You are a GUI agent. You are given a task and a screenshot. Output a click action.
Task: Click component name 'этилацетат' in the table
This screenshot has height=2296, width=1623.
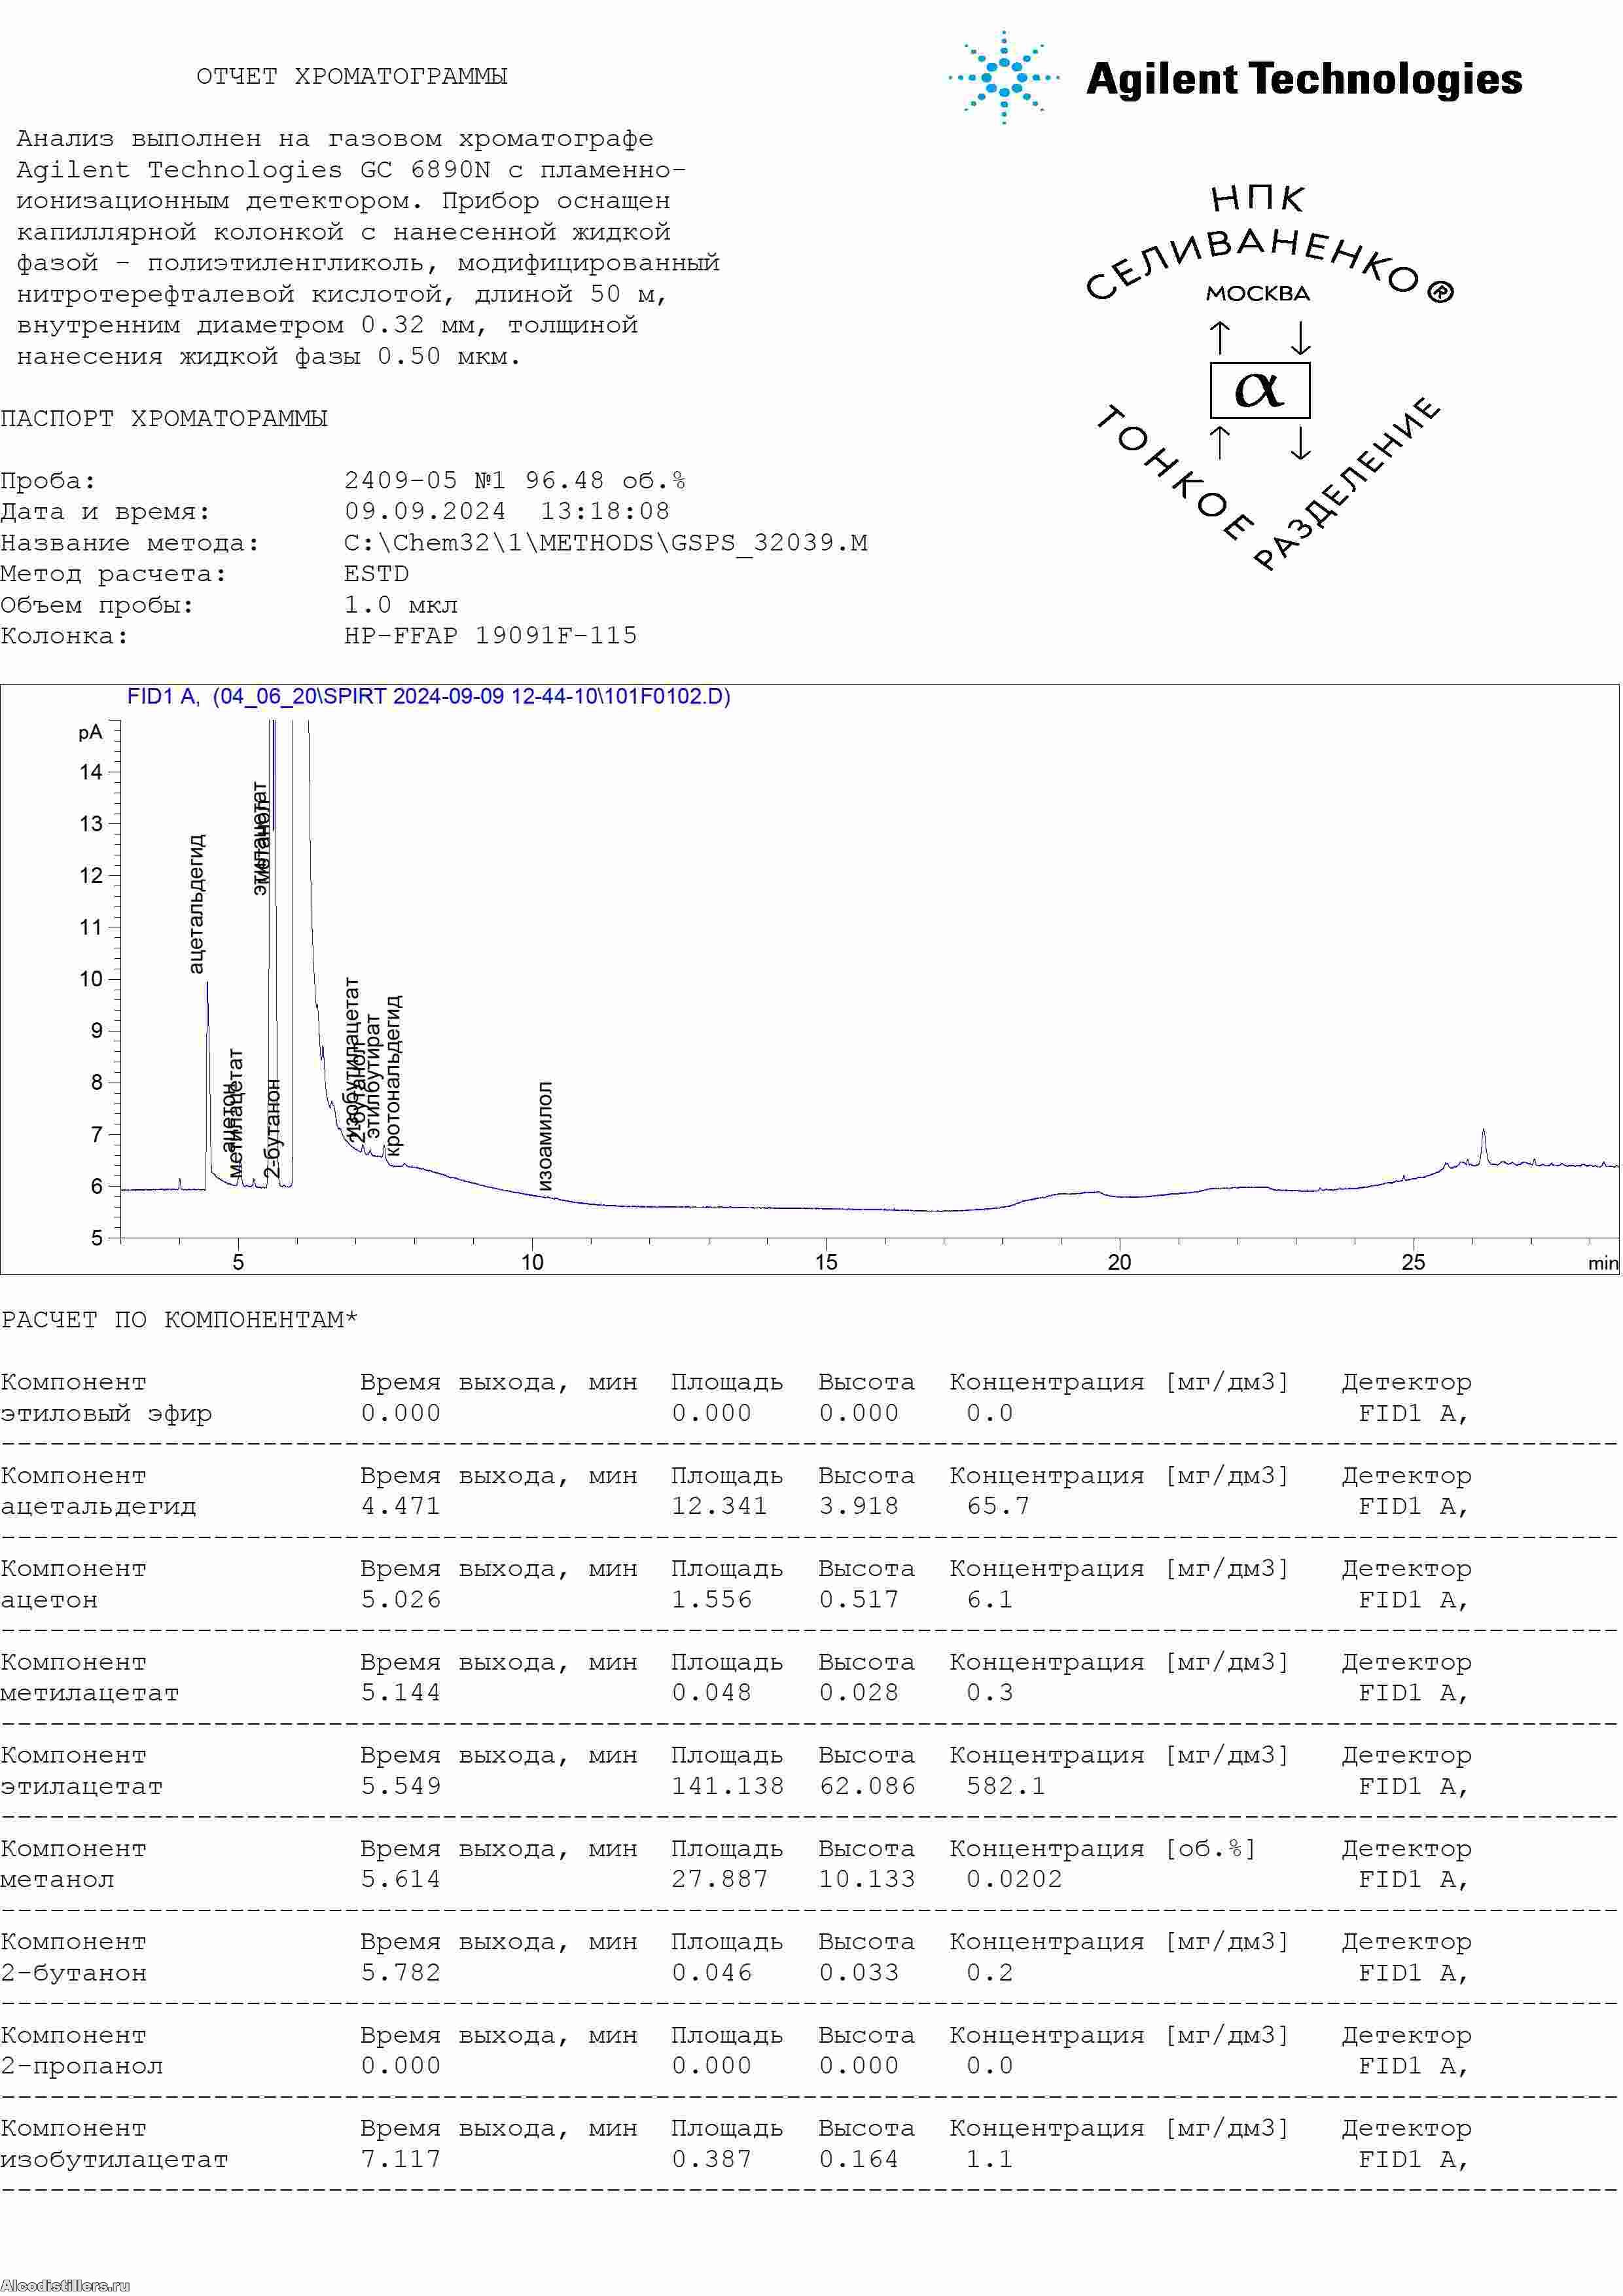click(81, 1786)
